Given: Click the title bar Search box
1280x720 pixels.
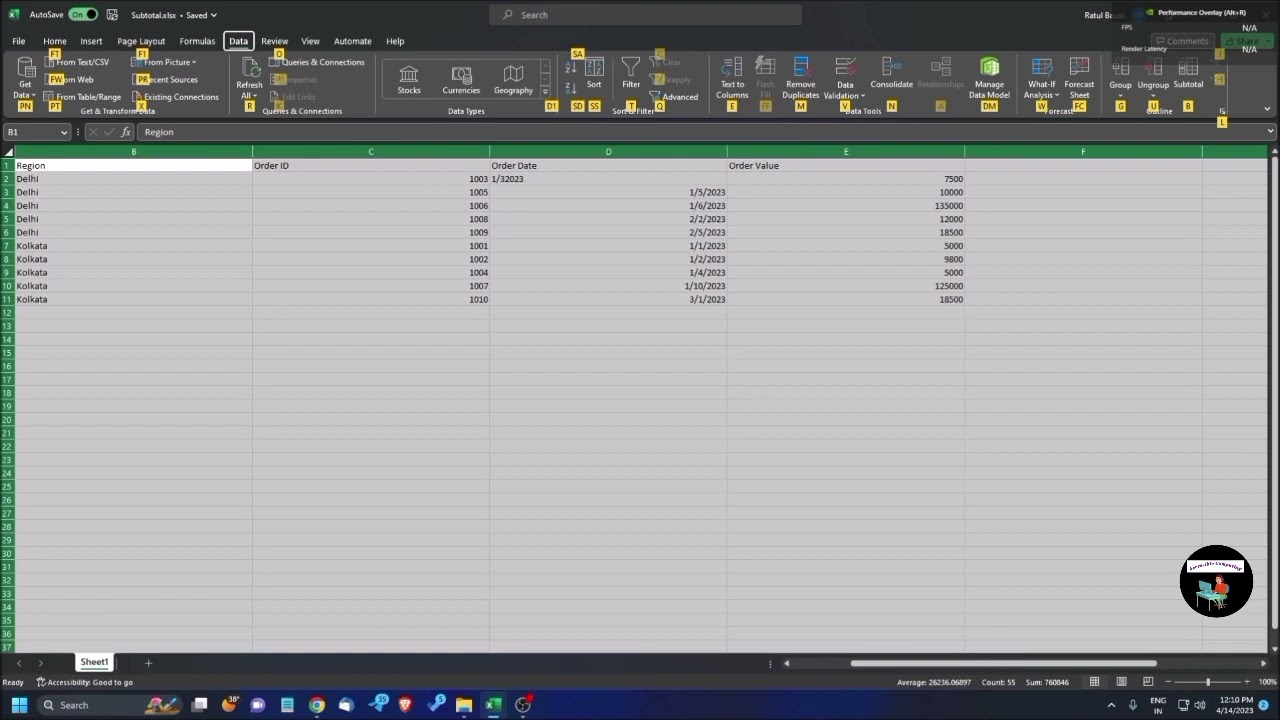Looking at the screenshot, I should (x=645, y=15).
